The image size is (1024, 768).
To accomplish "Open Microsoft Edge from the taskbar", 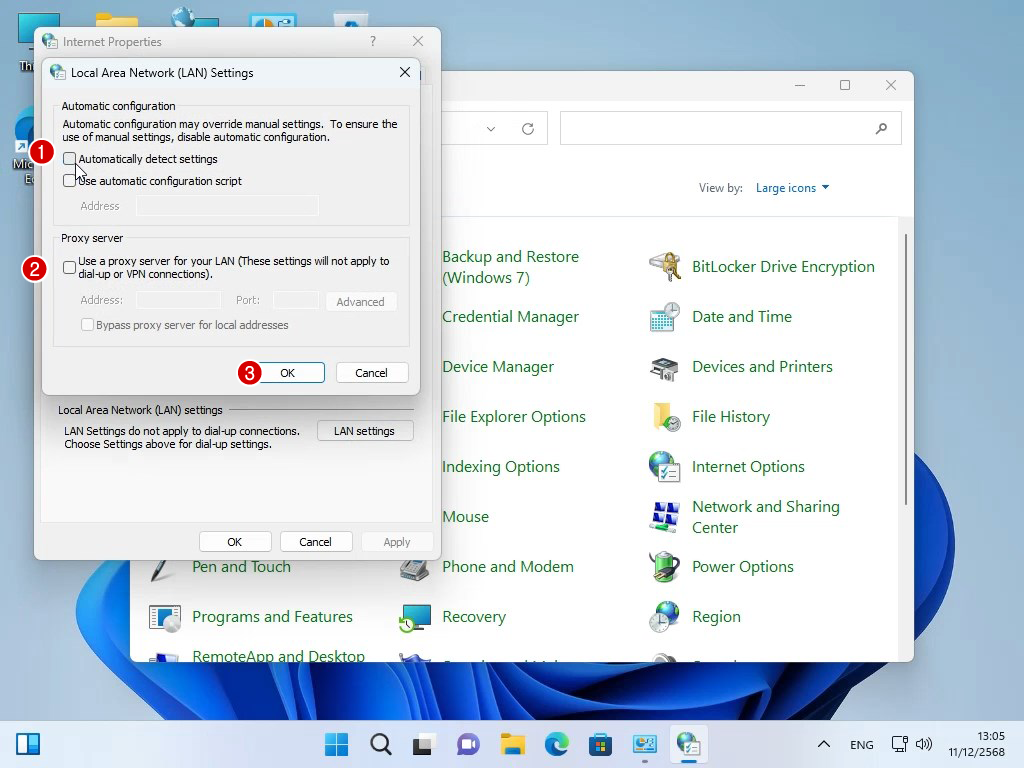I will (556, 744).
